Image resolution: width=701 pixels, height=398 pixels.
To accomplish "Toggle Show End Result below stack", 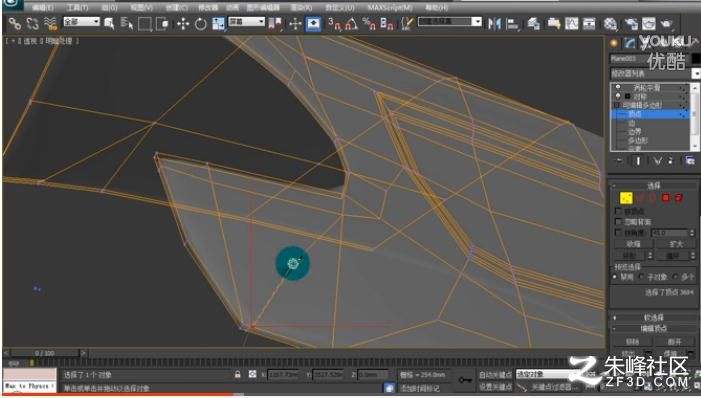I will (x=638, y=161).
